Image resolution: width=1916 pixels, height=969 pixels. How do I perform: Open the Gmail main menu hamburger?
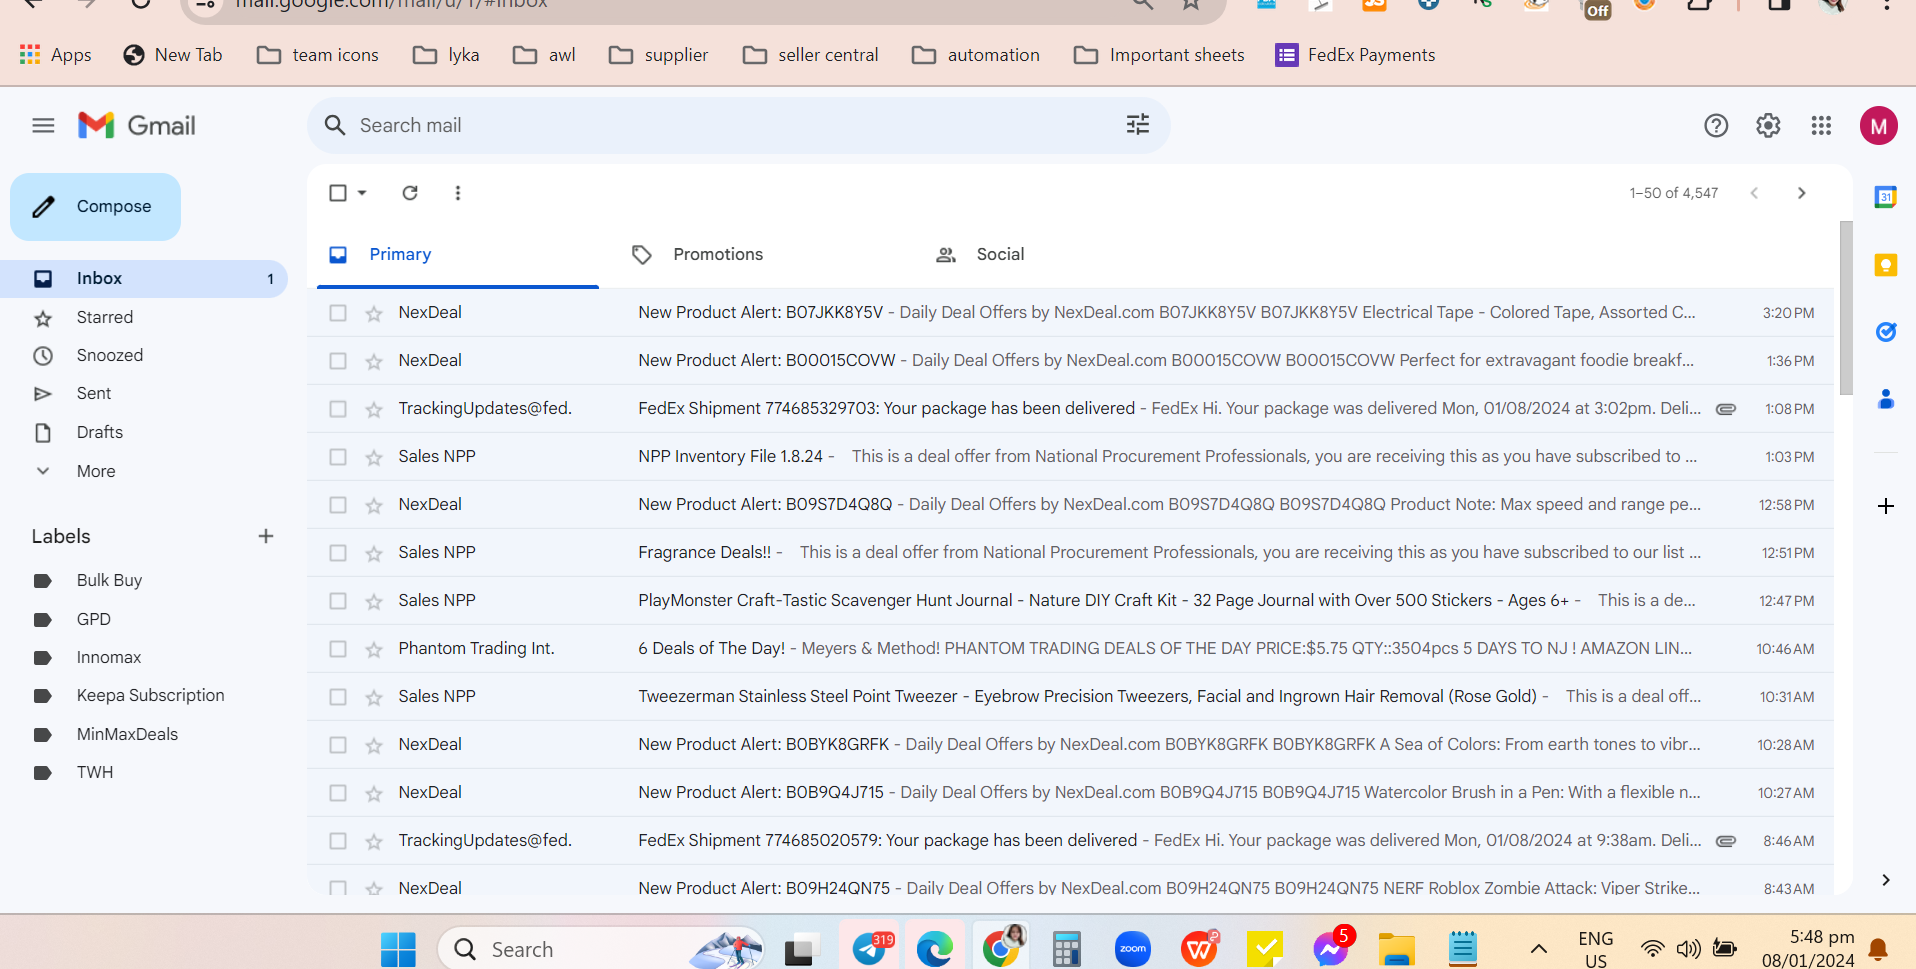(x=43, y=125)
